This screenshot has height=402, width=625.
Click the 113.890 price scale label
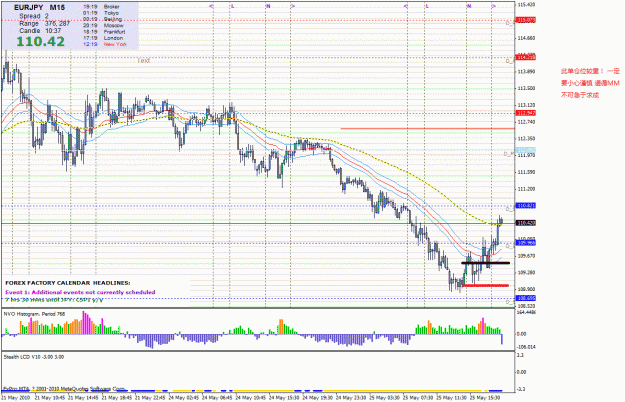pyautogui.click(x=526, y=72)
